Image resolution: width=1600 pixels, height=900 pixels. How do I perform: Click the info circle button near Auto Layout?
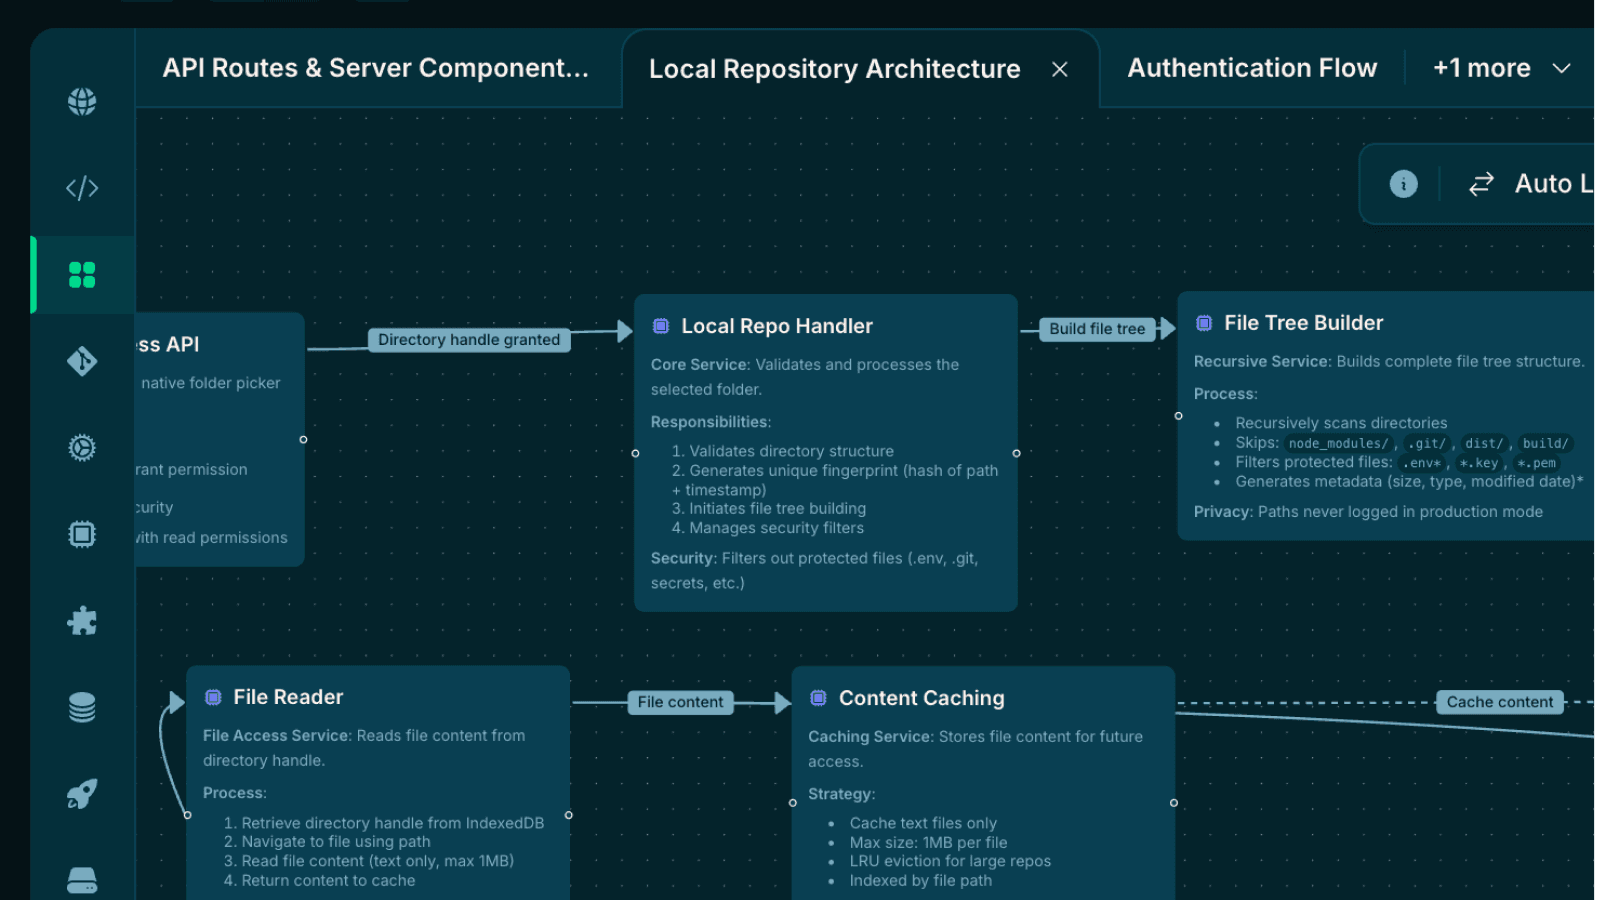1403,184
